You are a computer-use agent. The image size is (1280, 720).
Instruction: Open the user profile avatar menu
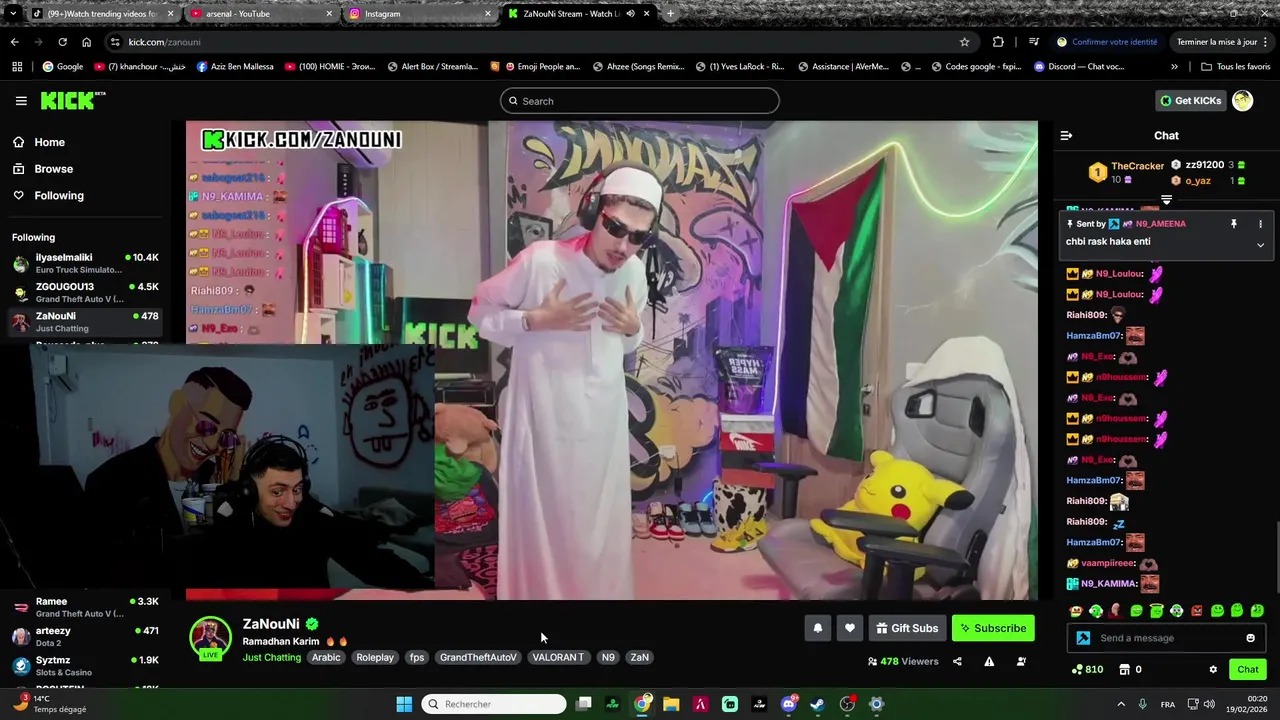coord(1242,100)
